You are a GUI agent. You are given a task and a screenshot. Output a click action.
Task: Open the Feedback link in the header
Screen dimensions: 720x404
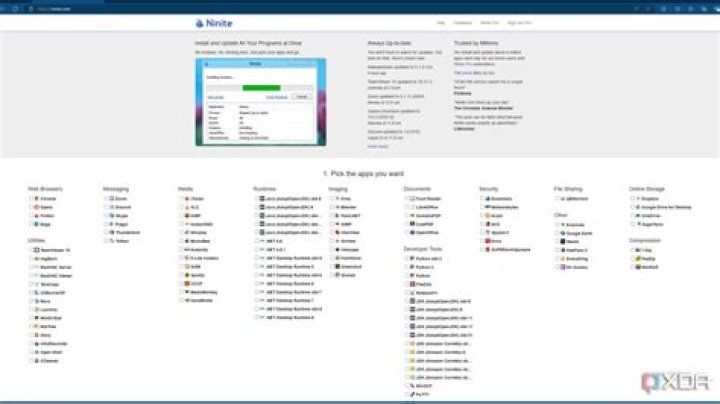pyautogui.click(x=462, y=23)
